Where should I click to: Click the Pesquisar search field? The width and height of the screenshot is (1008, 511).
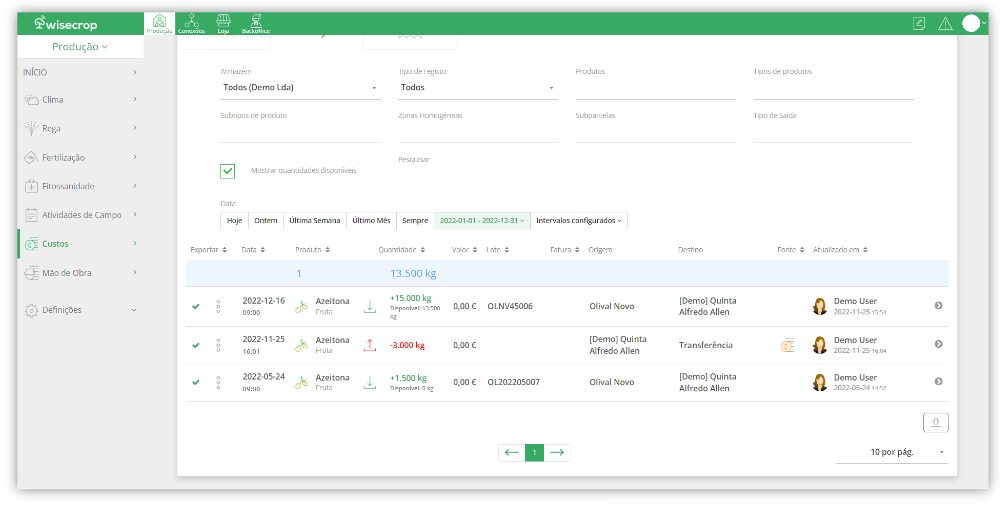(x=478, y=175)
